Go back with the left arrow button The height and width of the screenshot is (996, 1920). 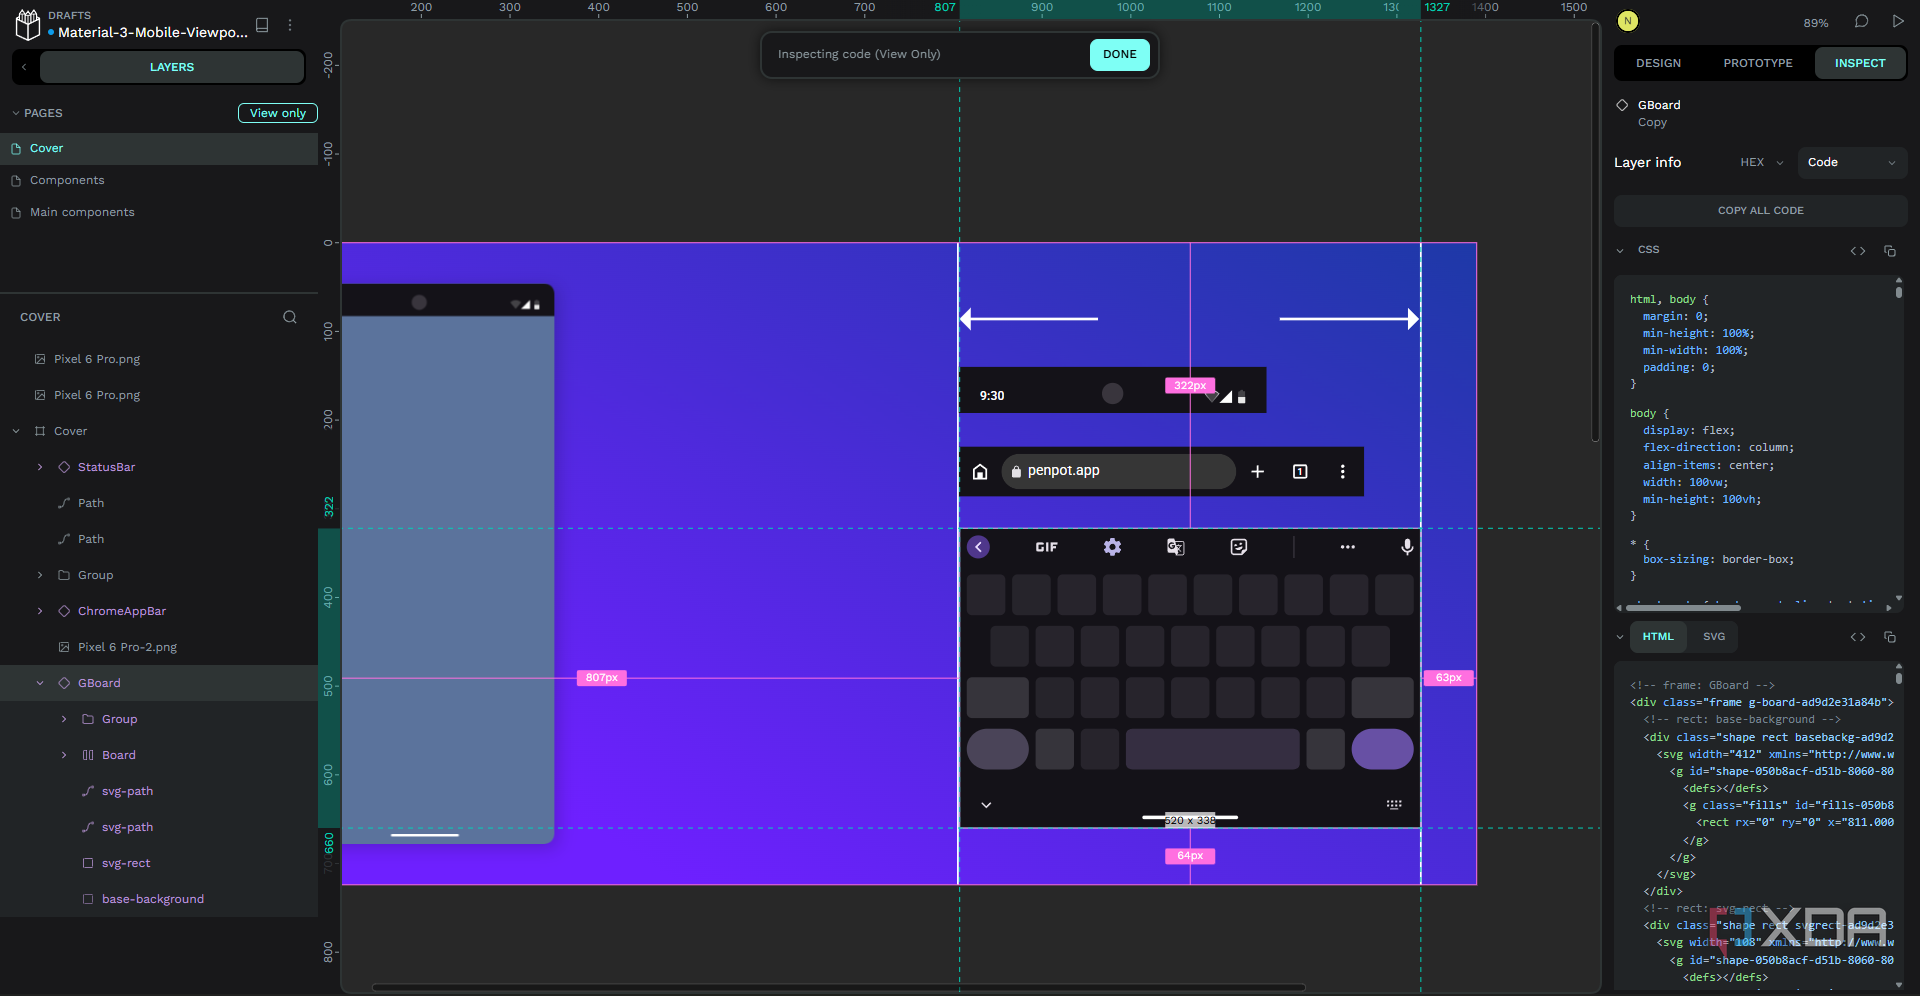[24, 67]
